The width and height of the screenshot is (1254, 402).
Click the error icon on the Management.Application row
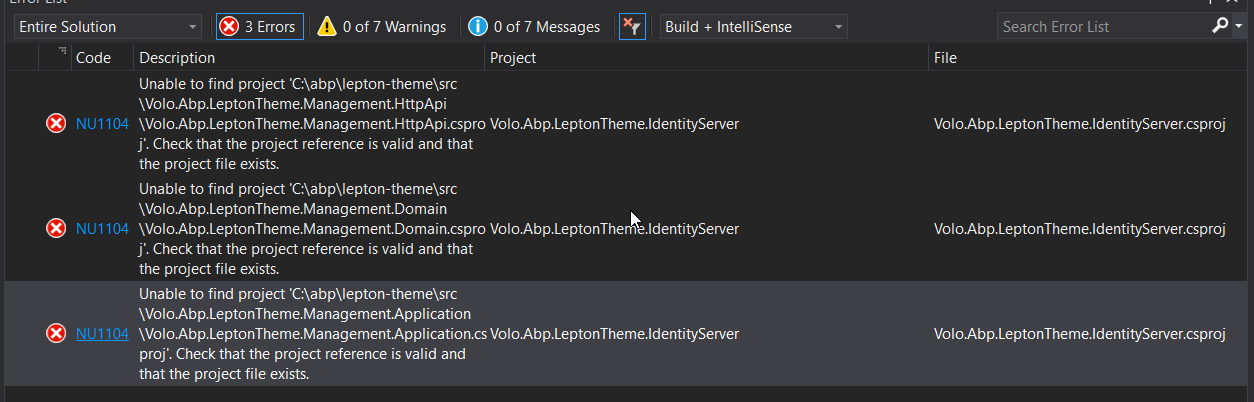point(56,333)
